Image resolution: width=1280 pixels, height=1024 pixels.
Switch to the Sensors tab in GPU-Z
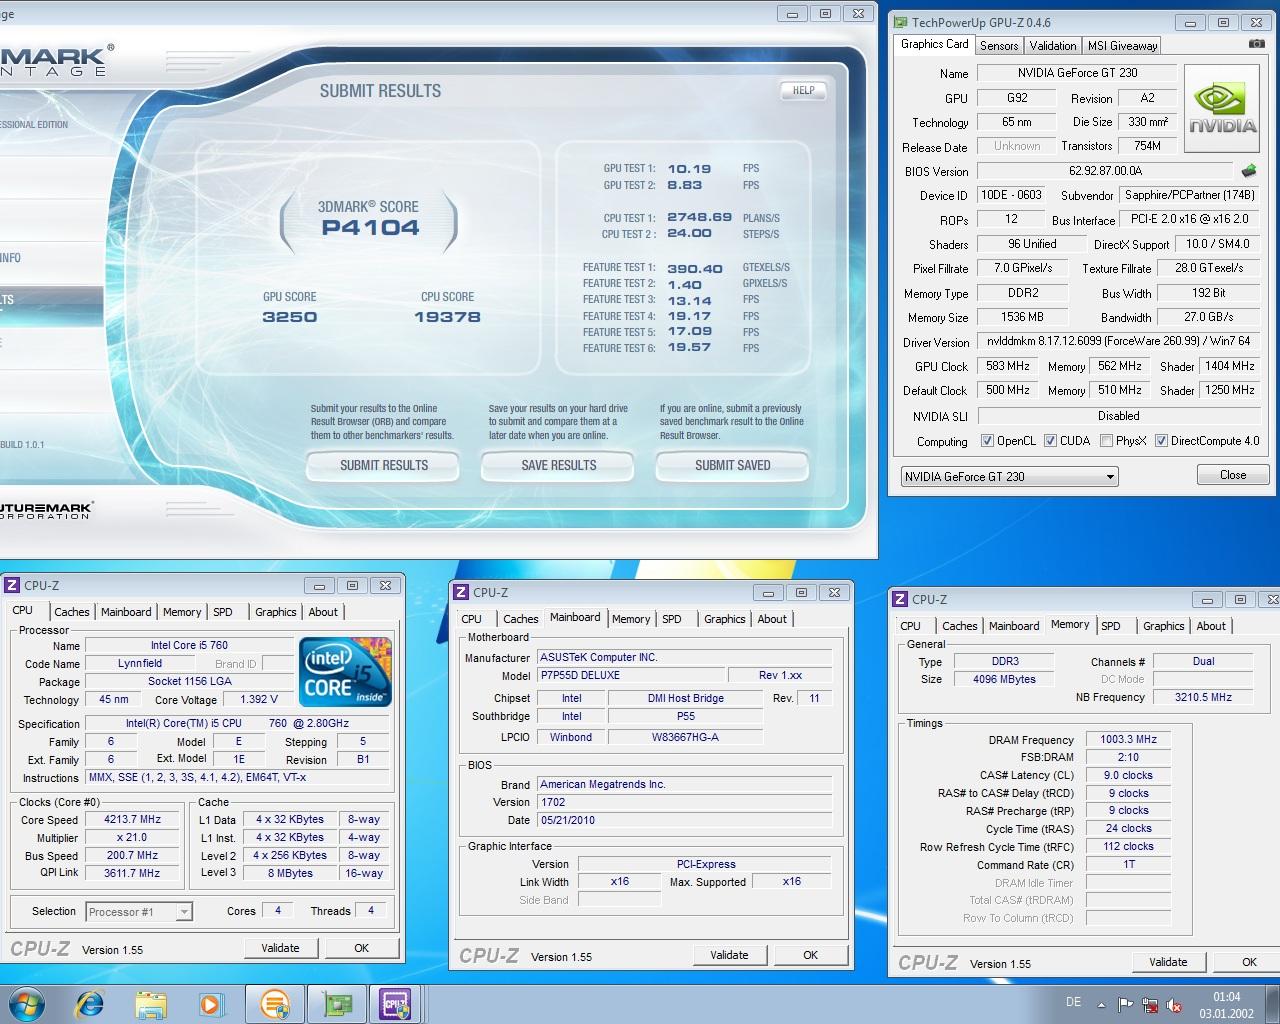coord(999,45)
